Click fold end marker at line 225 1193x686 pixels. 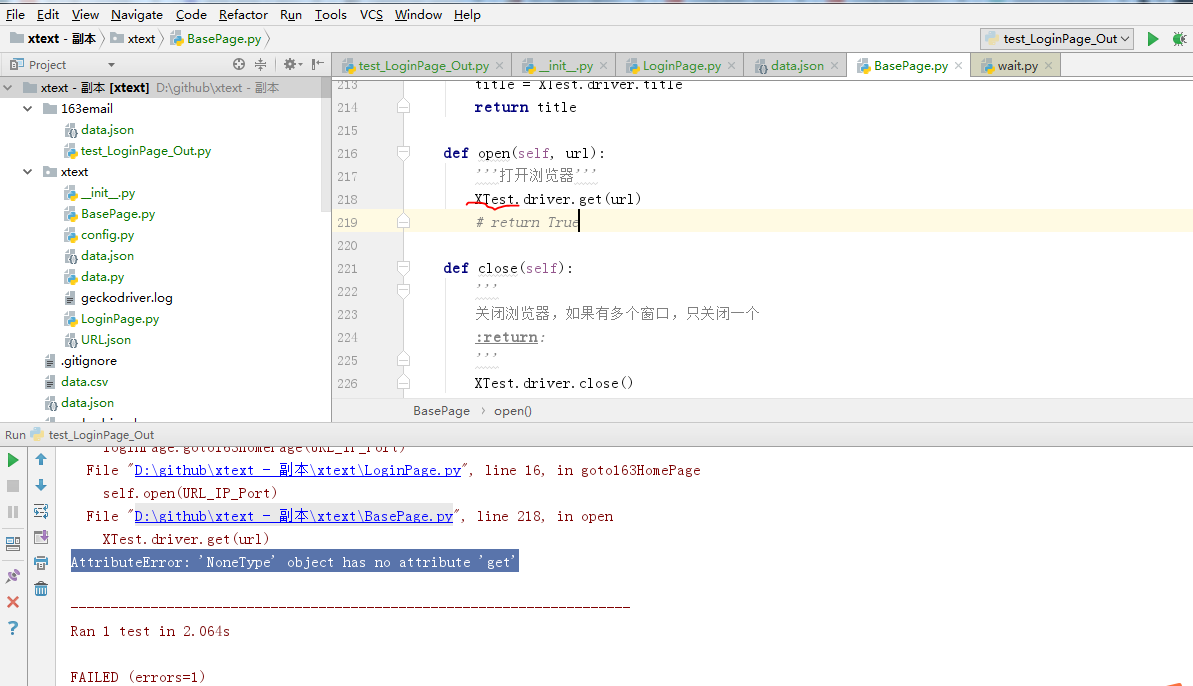pos(403,360)
